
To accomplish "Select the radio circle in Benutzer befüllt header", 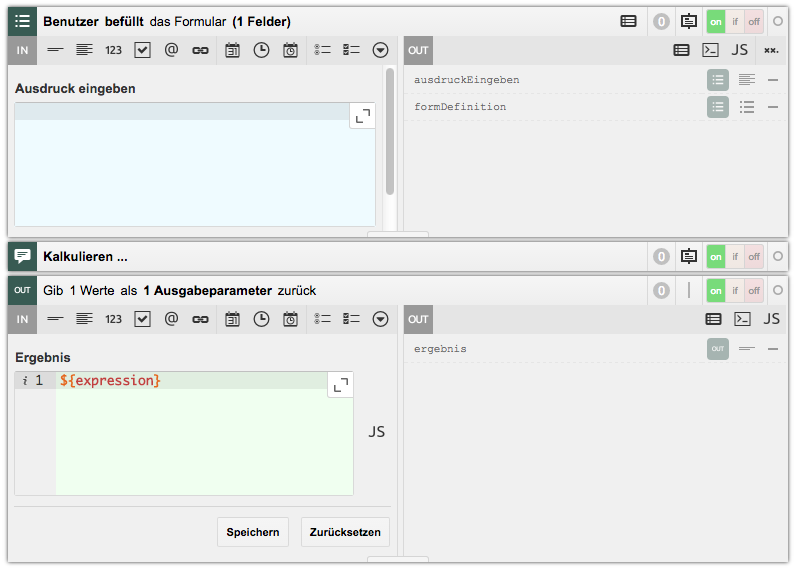I will tap(778, 21).
